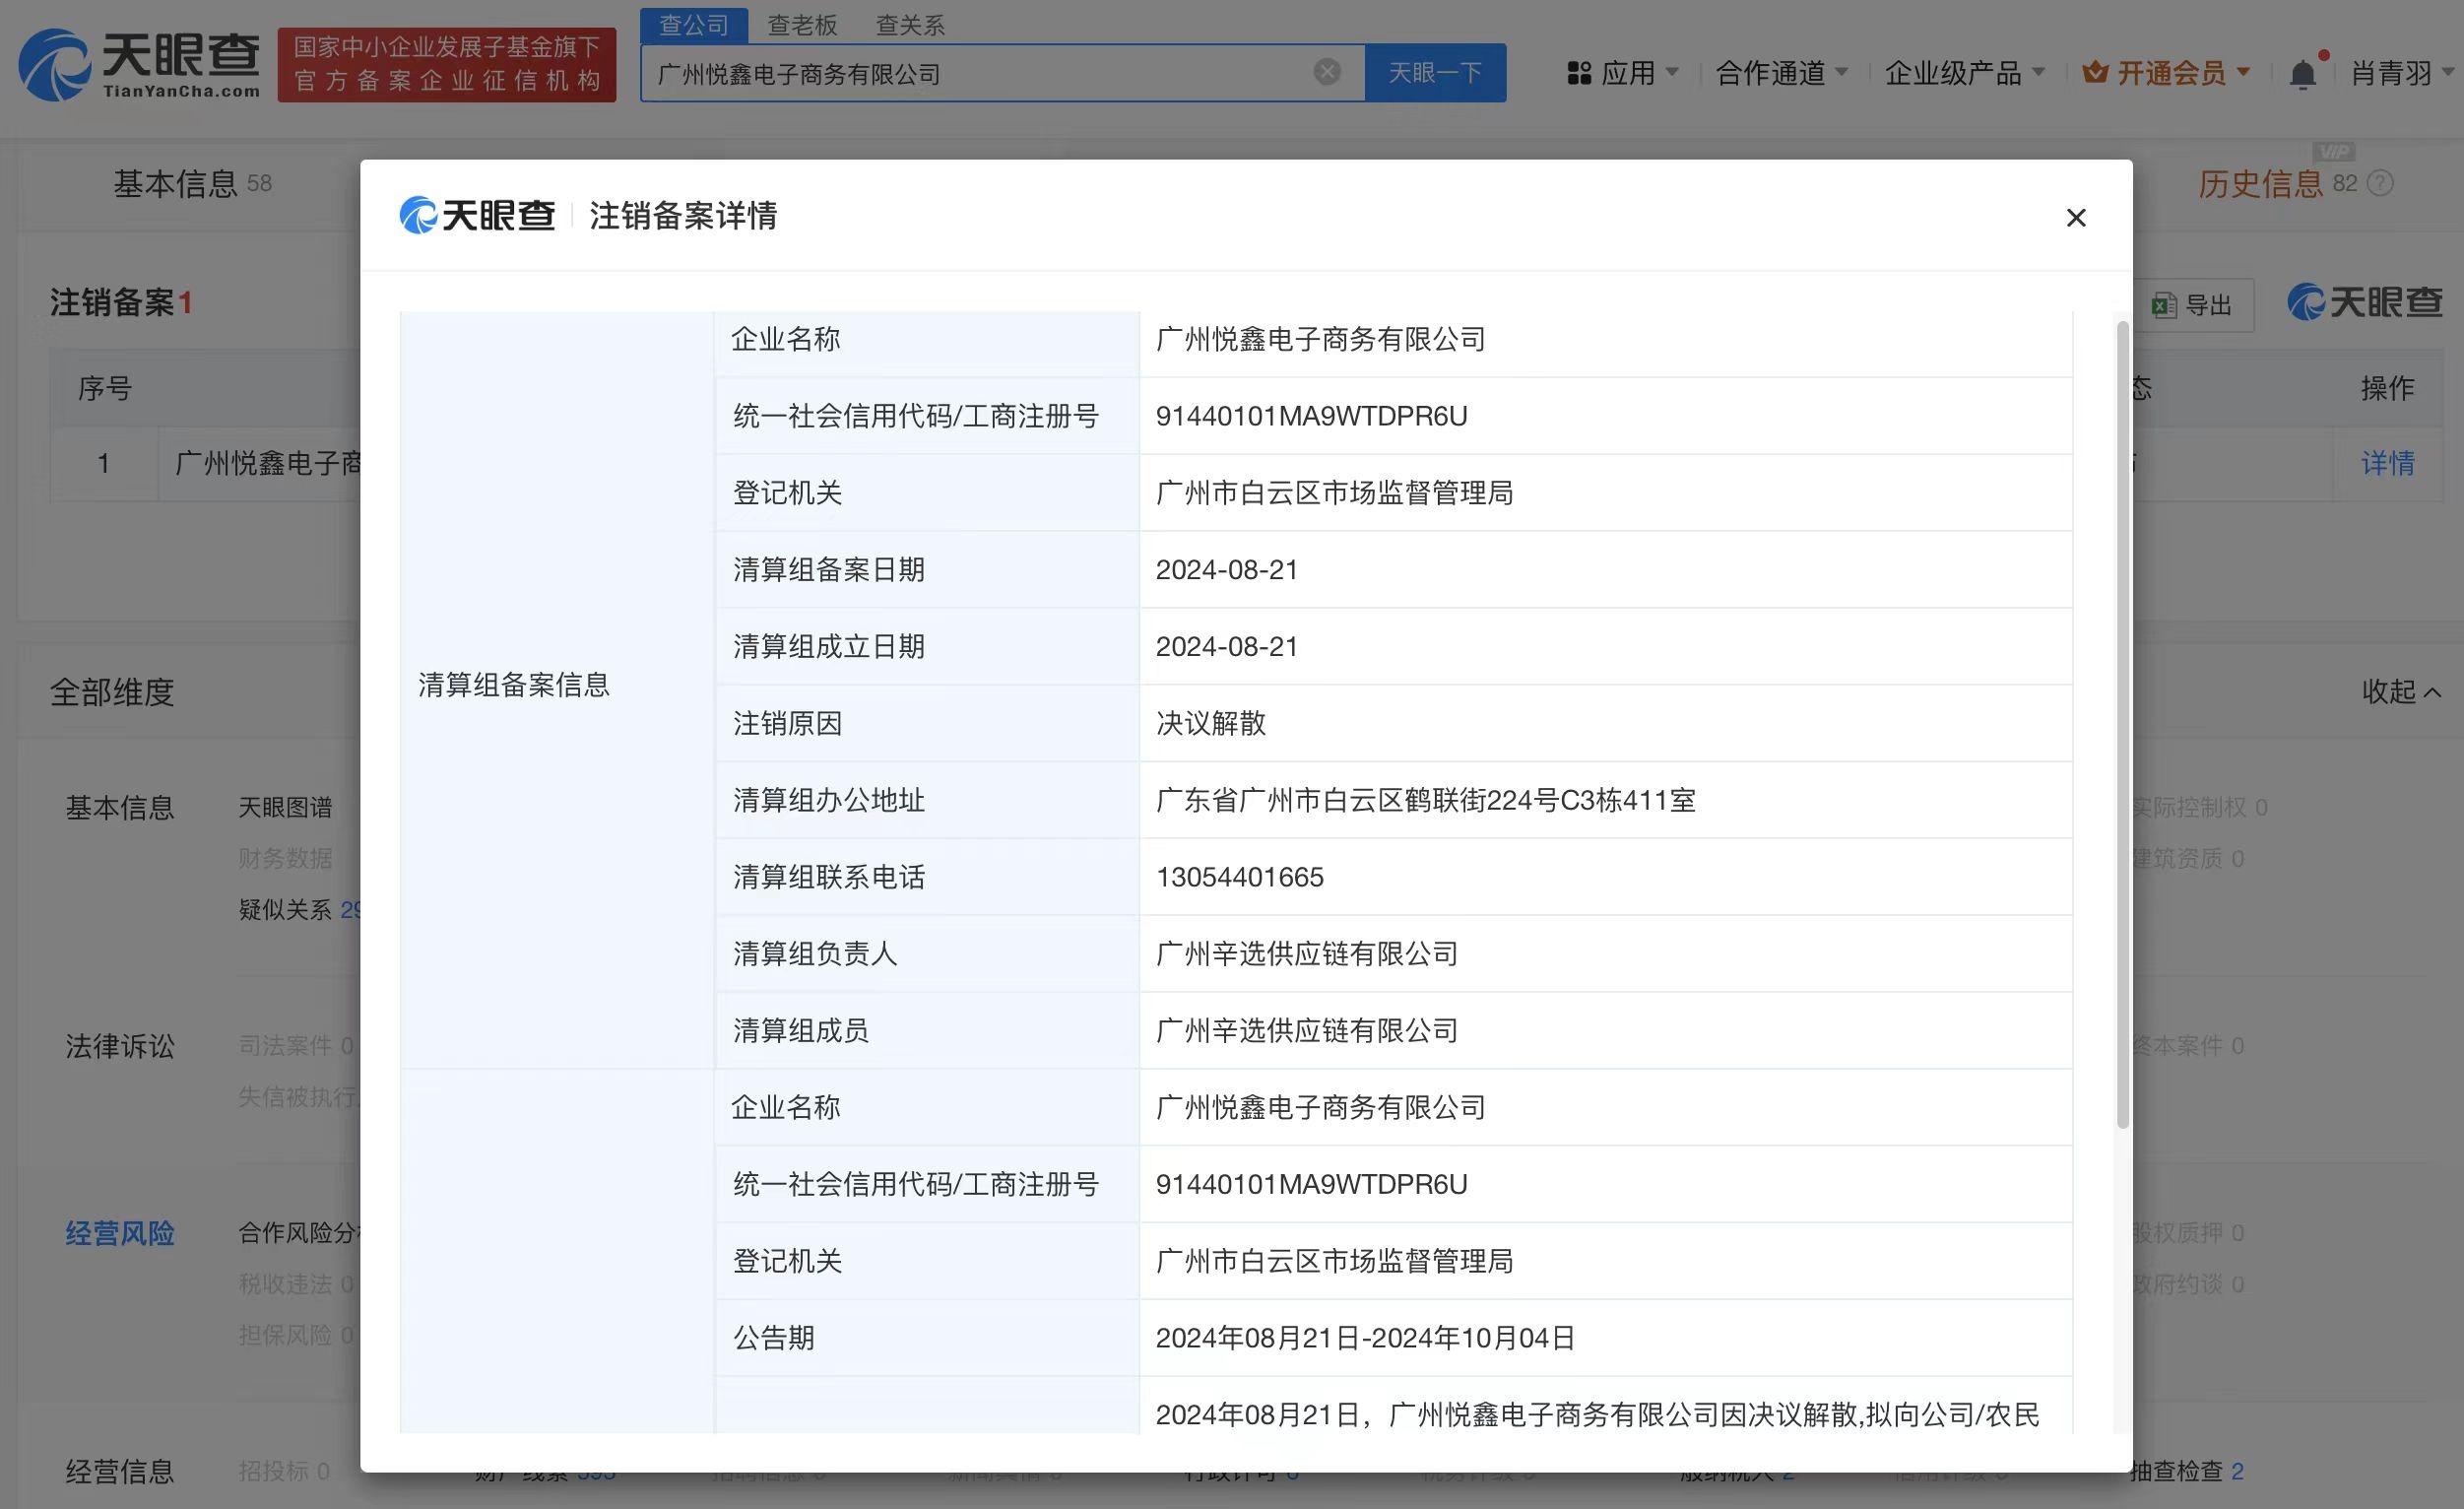Image resolution: width=2464 pixels, height=1509 pixels.
Task: Click the Excel icon on the 导出 button
Action: 2163,305
